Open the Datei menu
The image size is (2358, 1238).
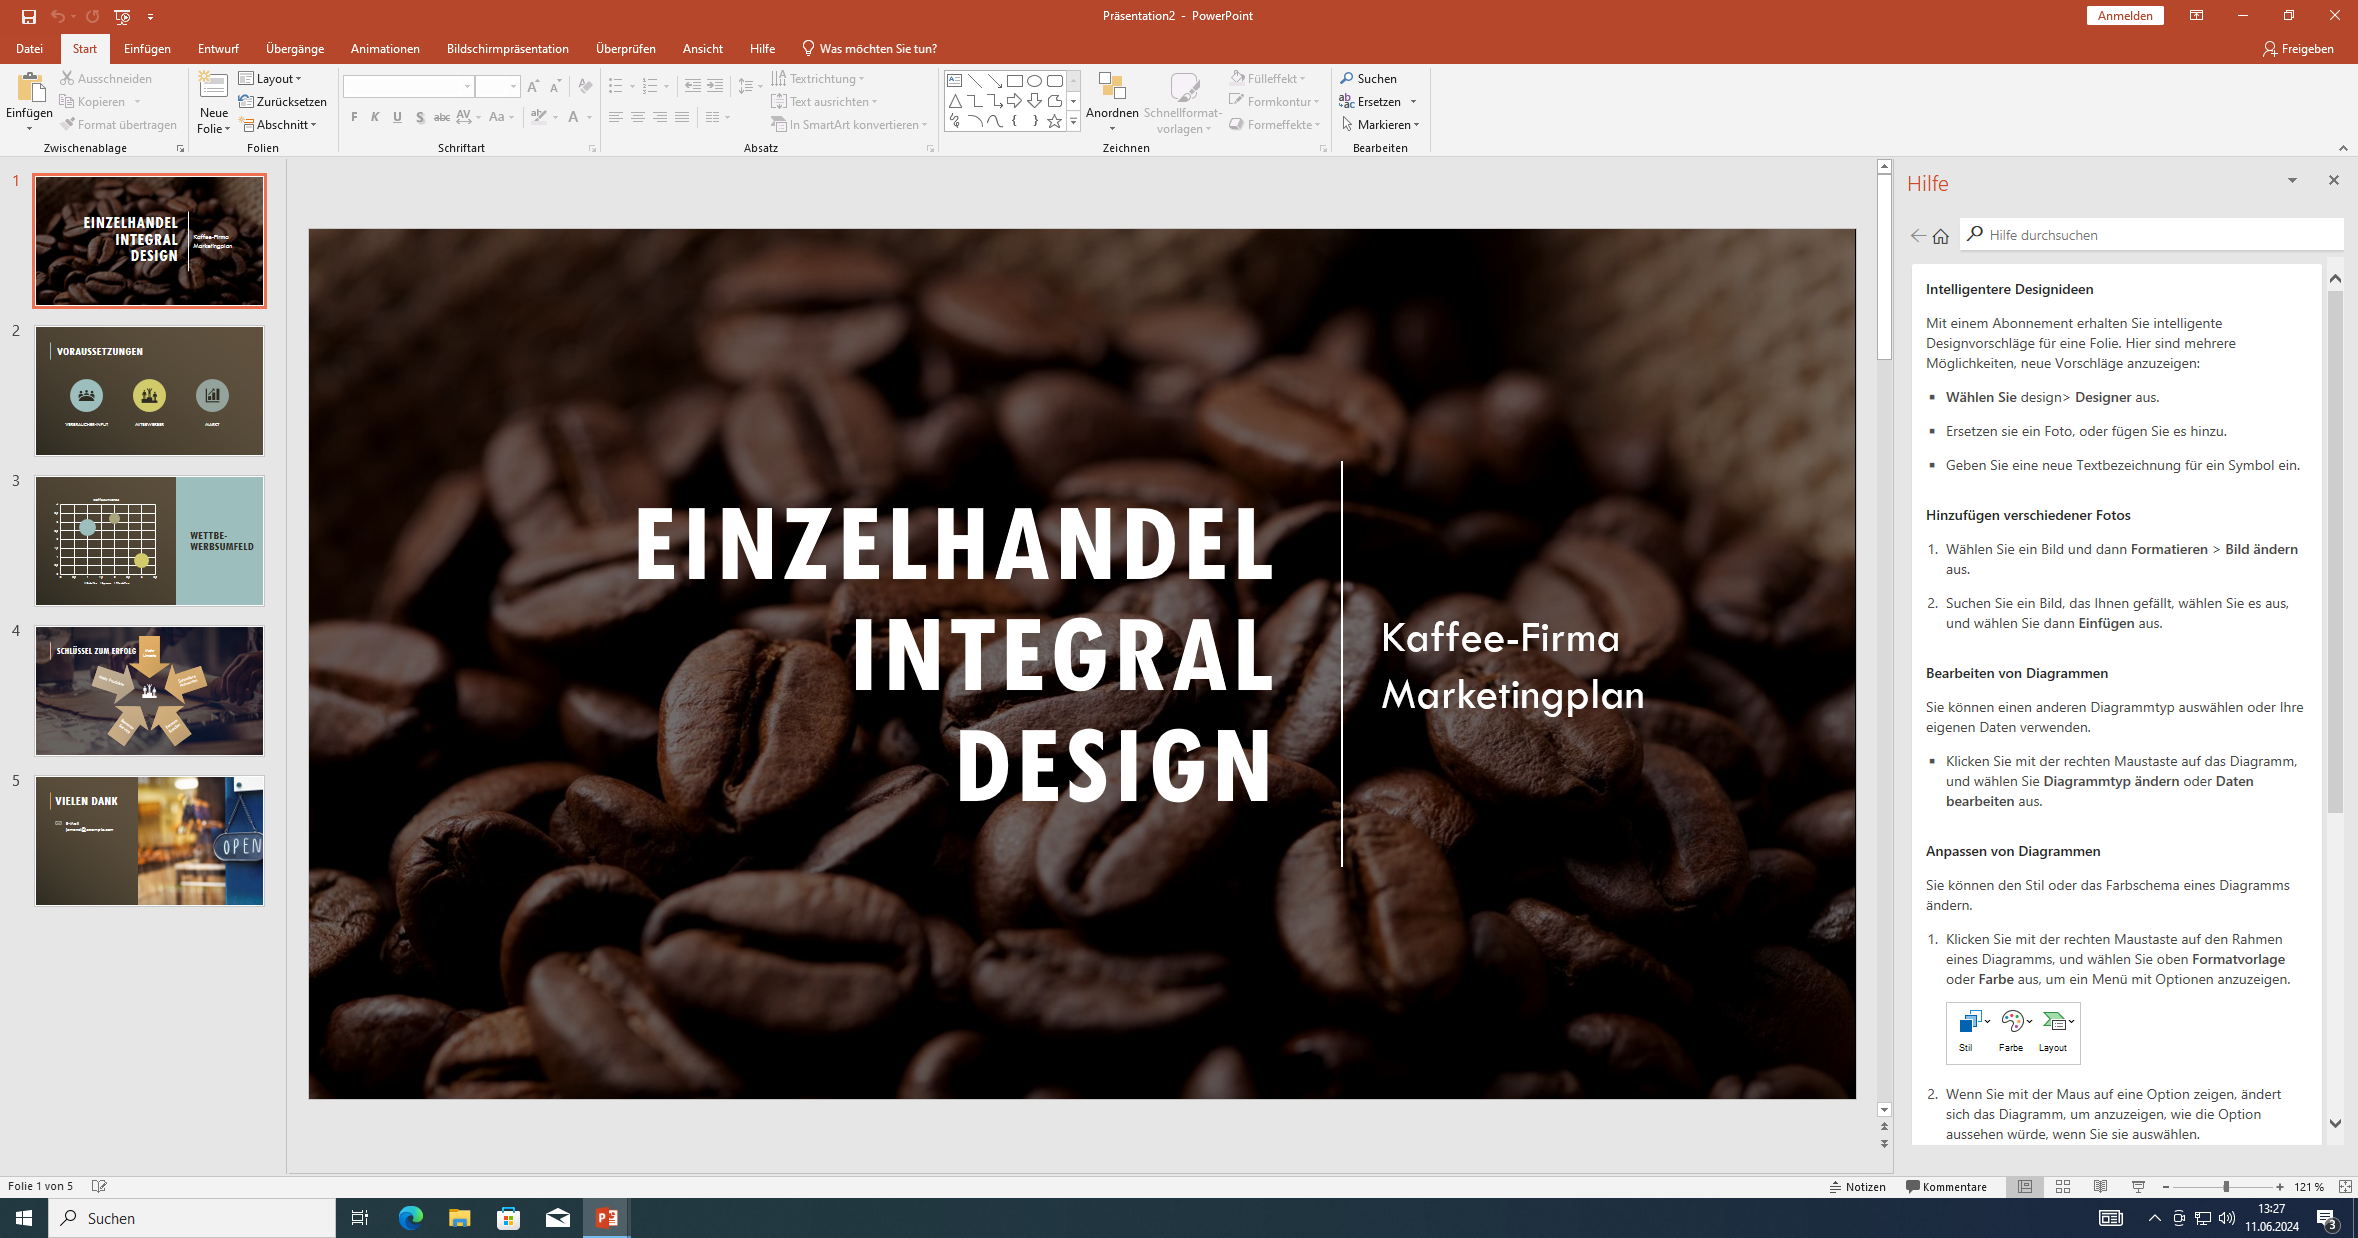click(29, 48)
